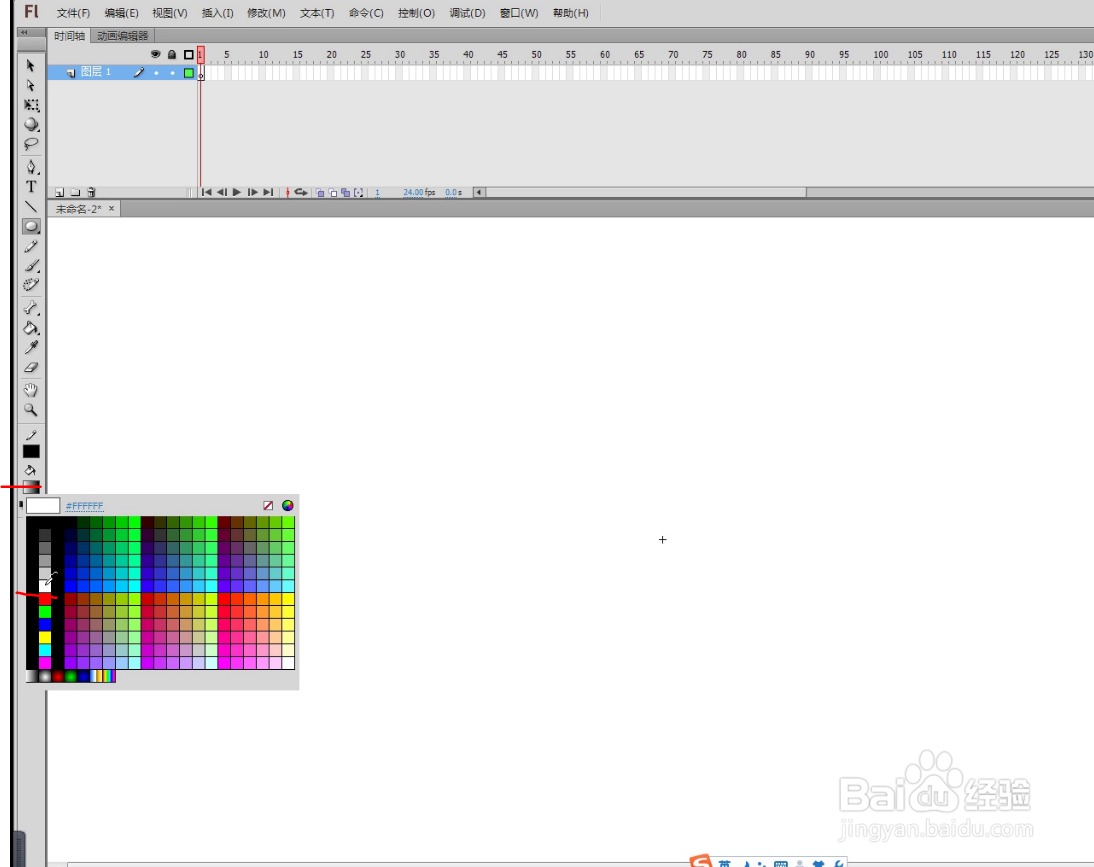
Task: Toggle visibility of layer 图层 1
Action: (156, 72)
